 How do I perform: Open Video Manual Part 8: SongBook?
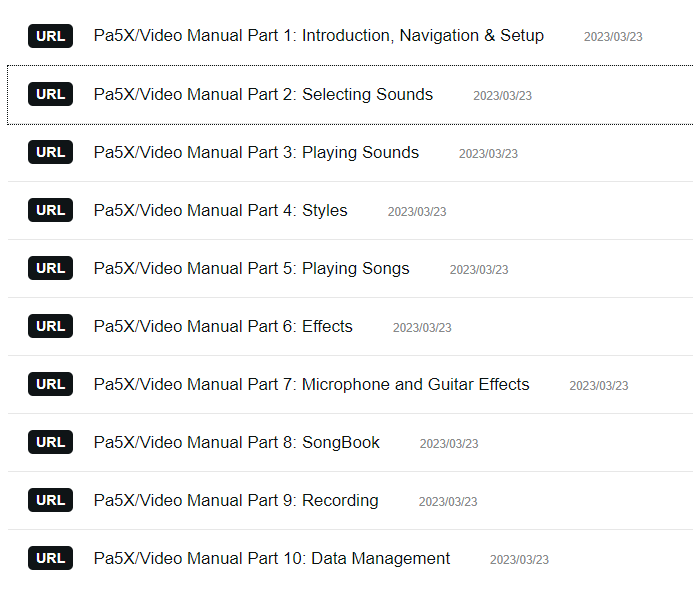(236, 442)
